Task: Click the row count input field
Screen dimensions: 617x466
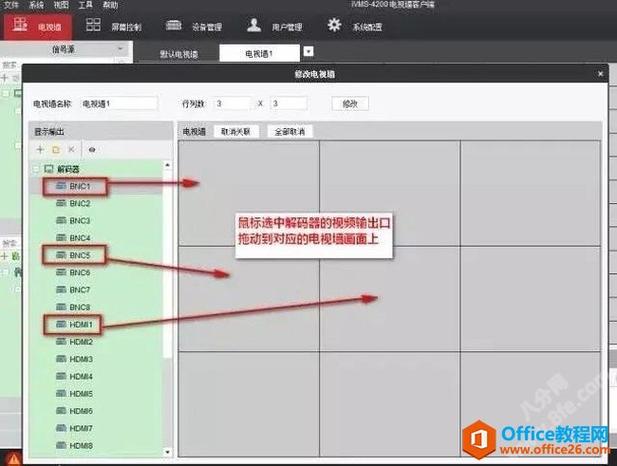Action: [x=232, y=104]
